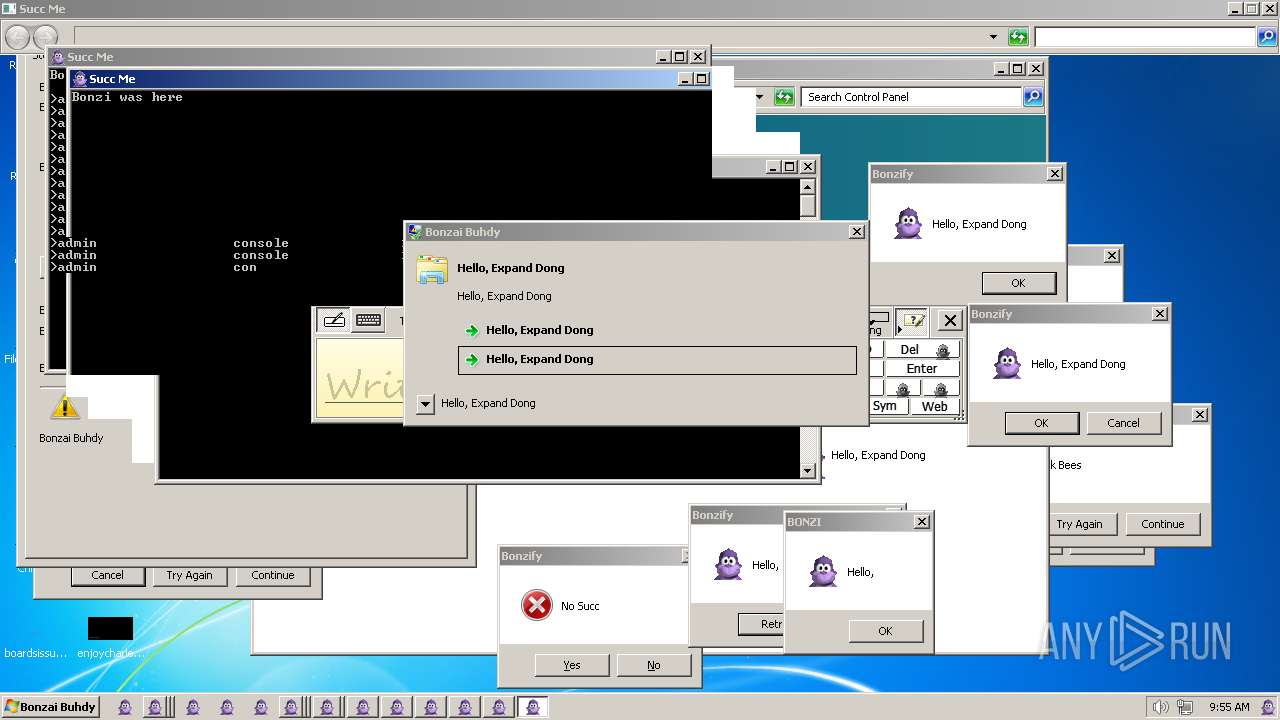
Task: Click the top Succ Me window search field
Action: (x=1145, y=37)
